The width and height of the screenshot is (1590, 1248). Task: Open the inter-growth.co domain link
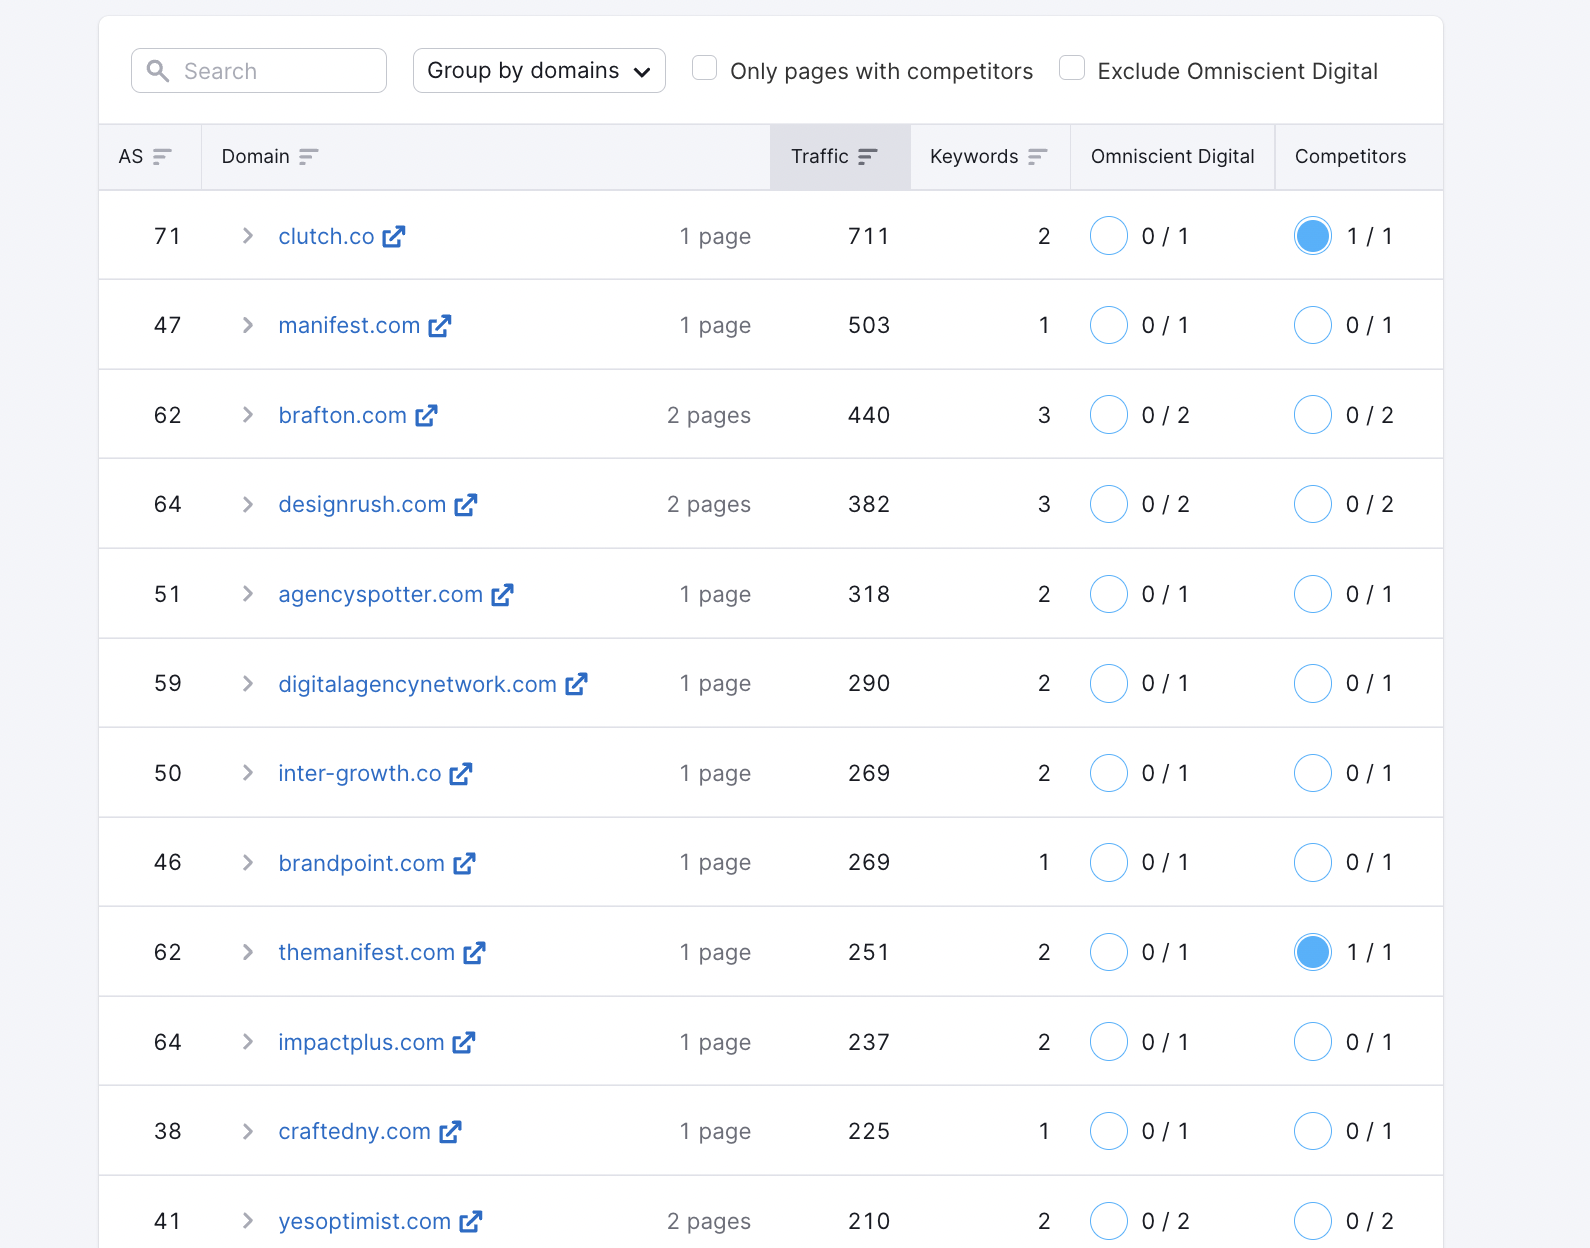(359, 774)
